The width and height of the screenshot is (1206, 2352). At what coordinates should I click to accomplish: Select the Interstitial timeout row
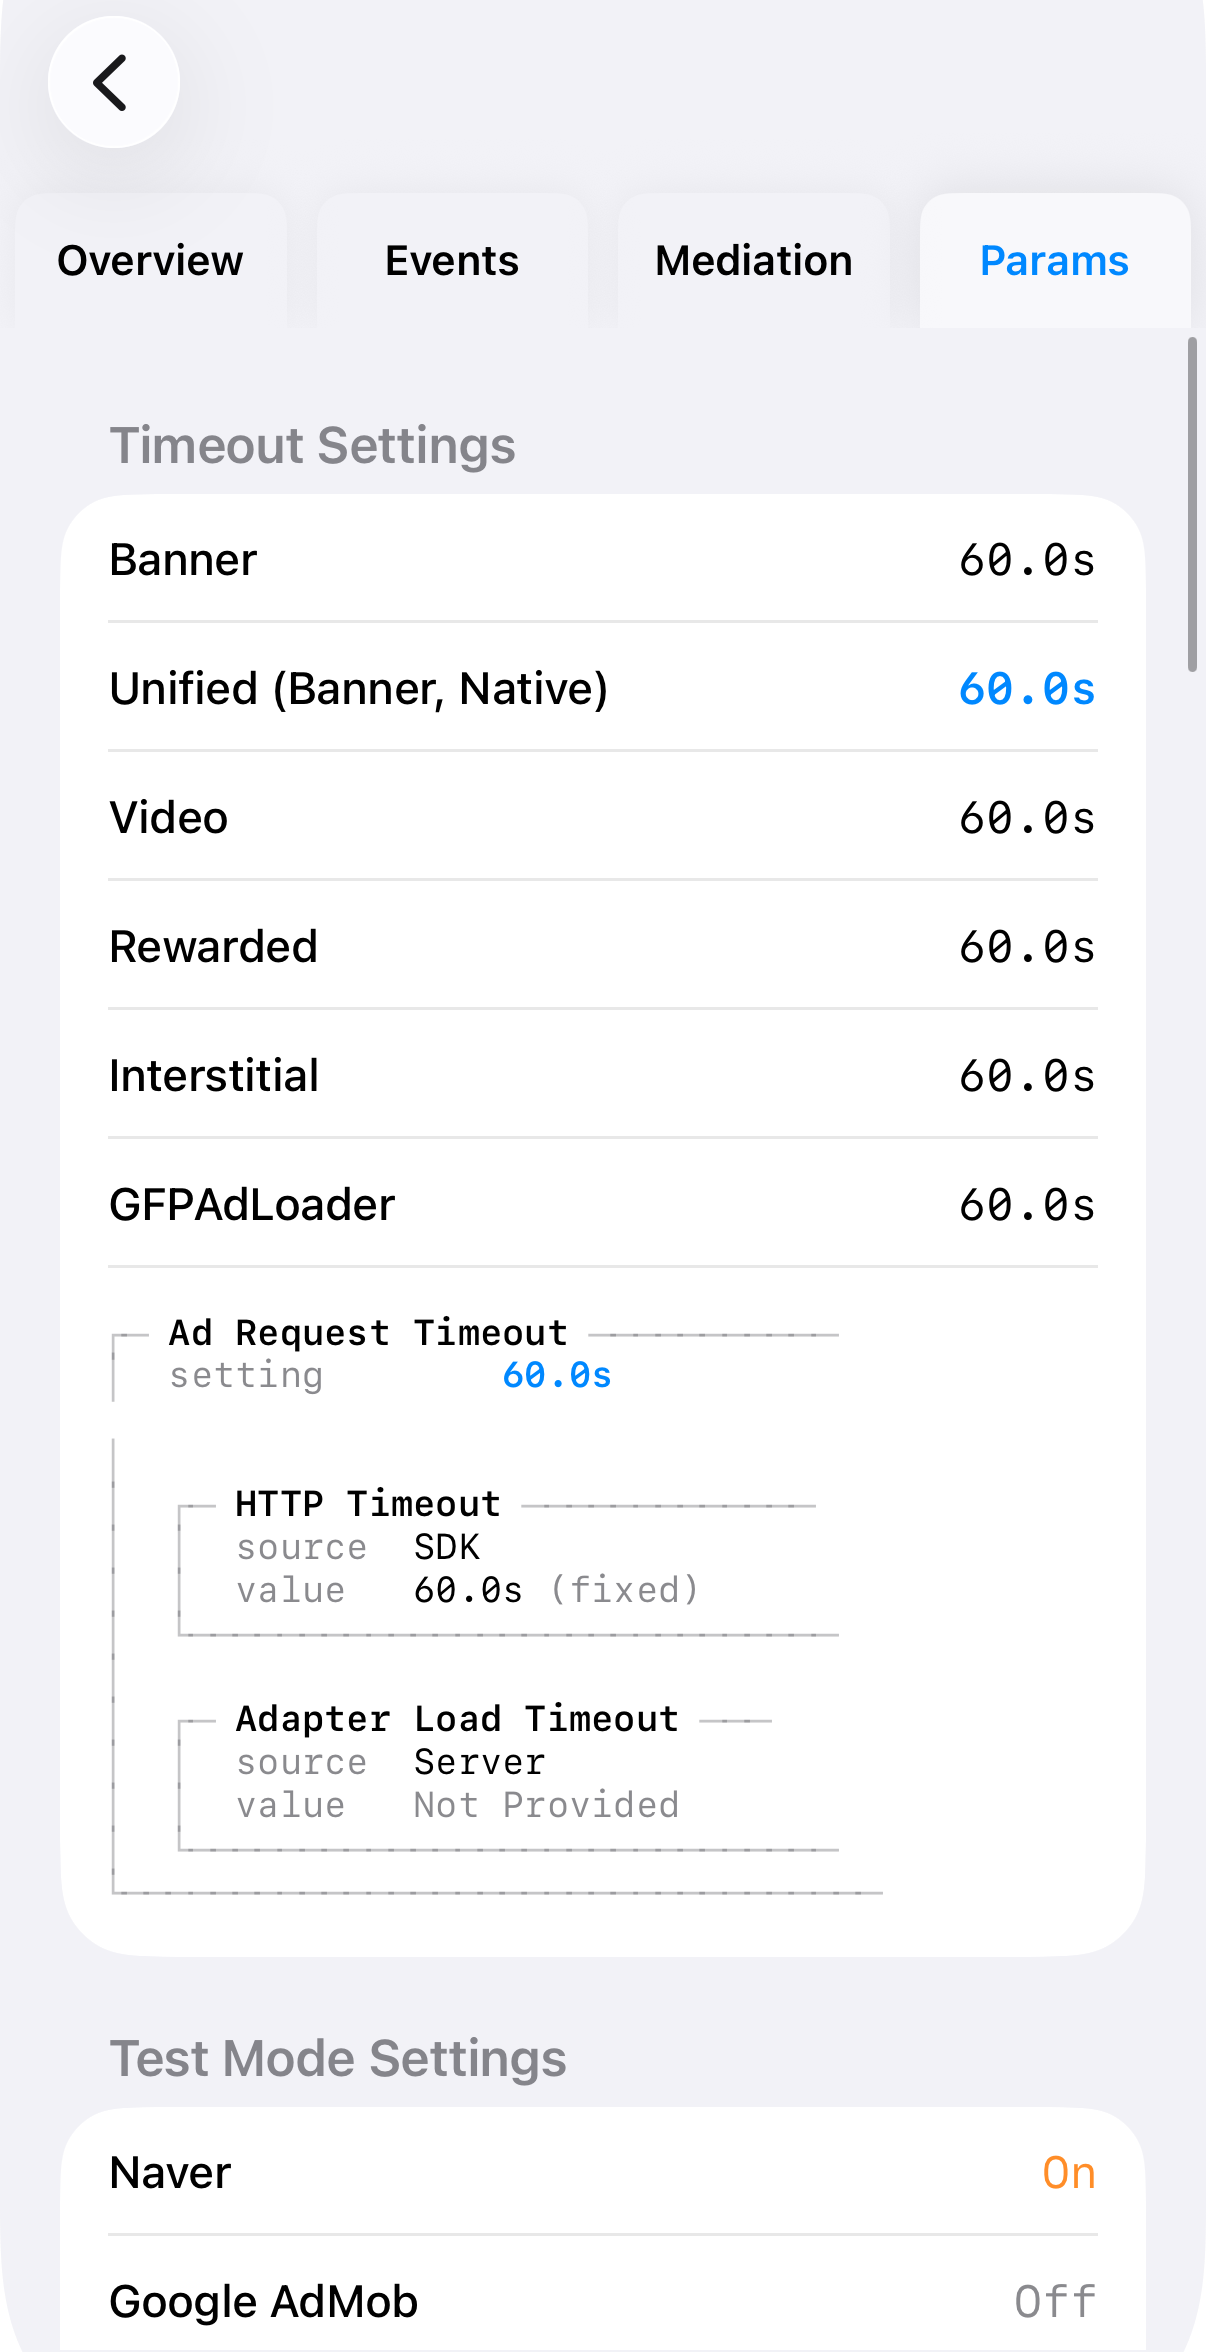click(602, 1076)
